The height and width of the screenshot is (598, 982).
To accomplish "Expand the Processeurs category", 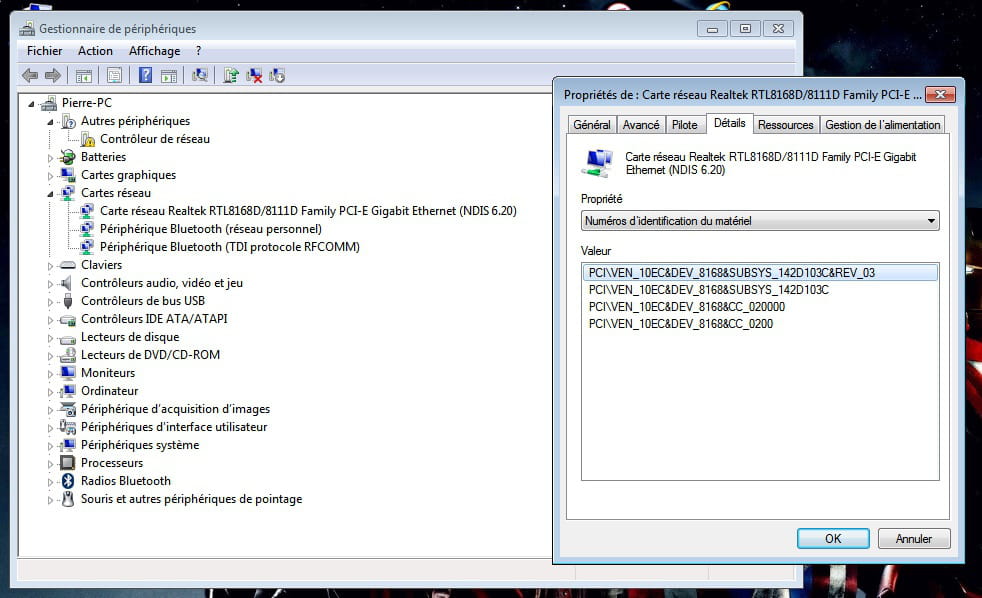I will click(x=51, y=463).
